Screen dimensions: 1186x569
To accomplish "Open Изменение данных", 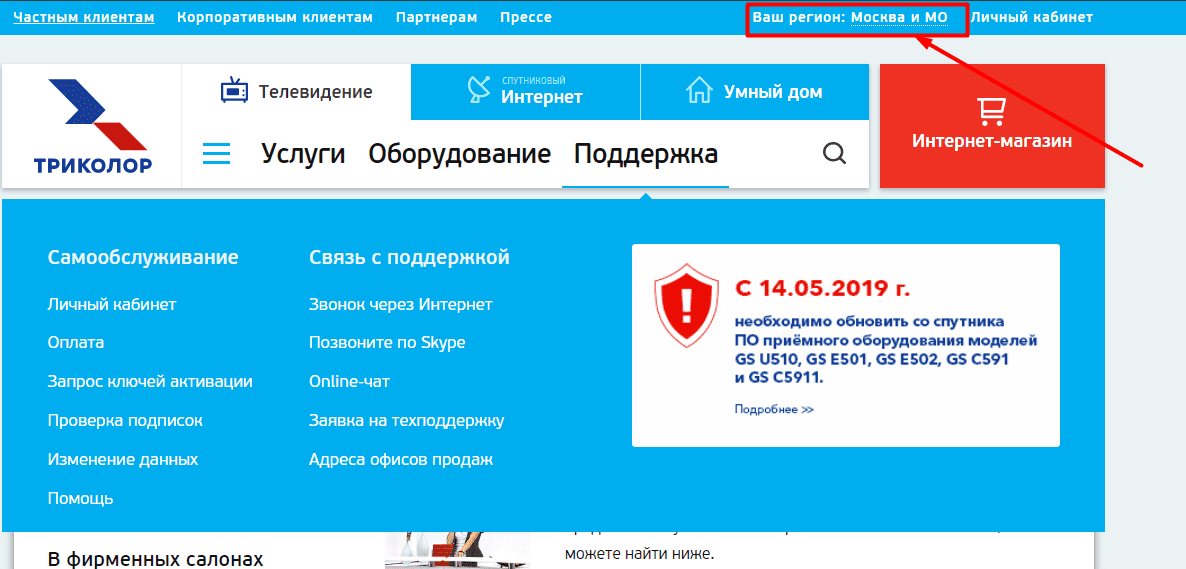I will pos(123,459).
